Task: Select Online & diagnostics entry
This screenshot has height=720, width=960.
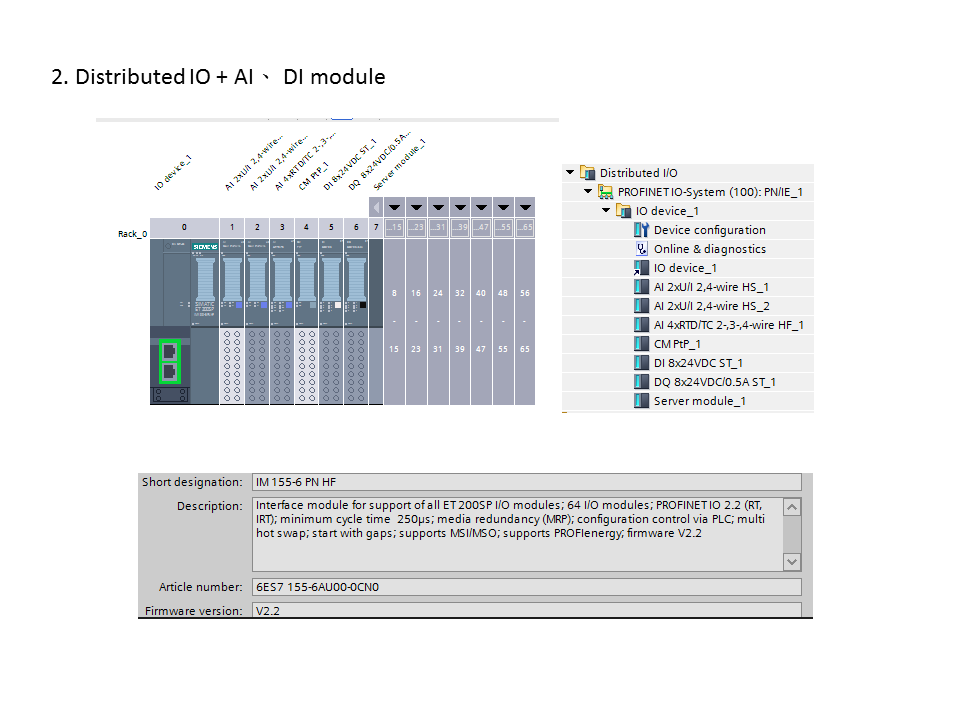Action: click(710, 249)
